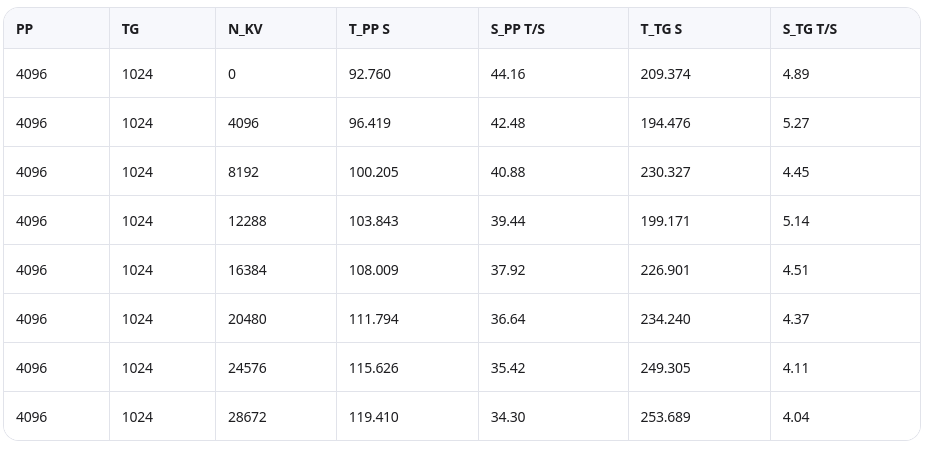The height and width of the screenshot is (451, 932).
Task: Select the cell containing 40.88
Action: click(508, 172)
